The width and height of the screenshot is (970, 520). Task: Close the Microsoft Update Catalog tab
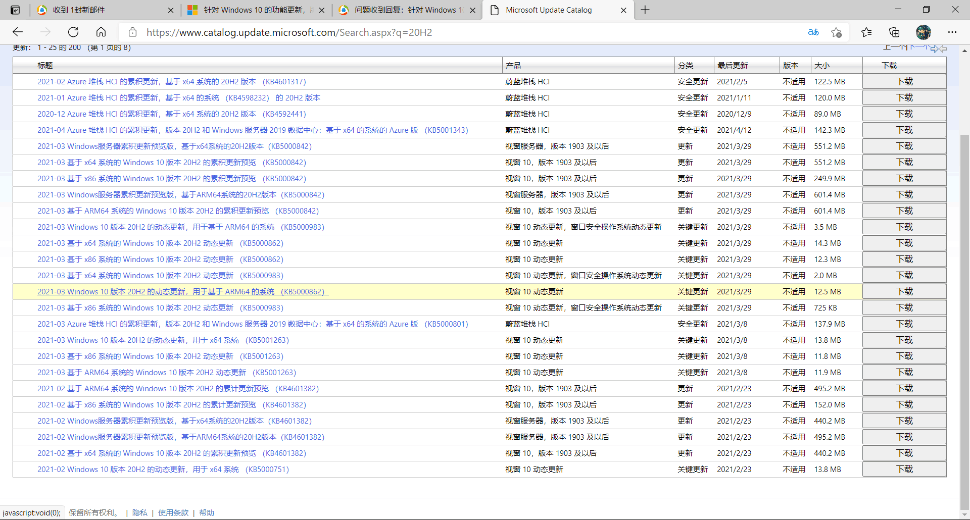624,10
